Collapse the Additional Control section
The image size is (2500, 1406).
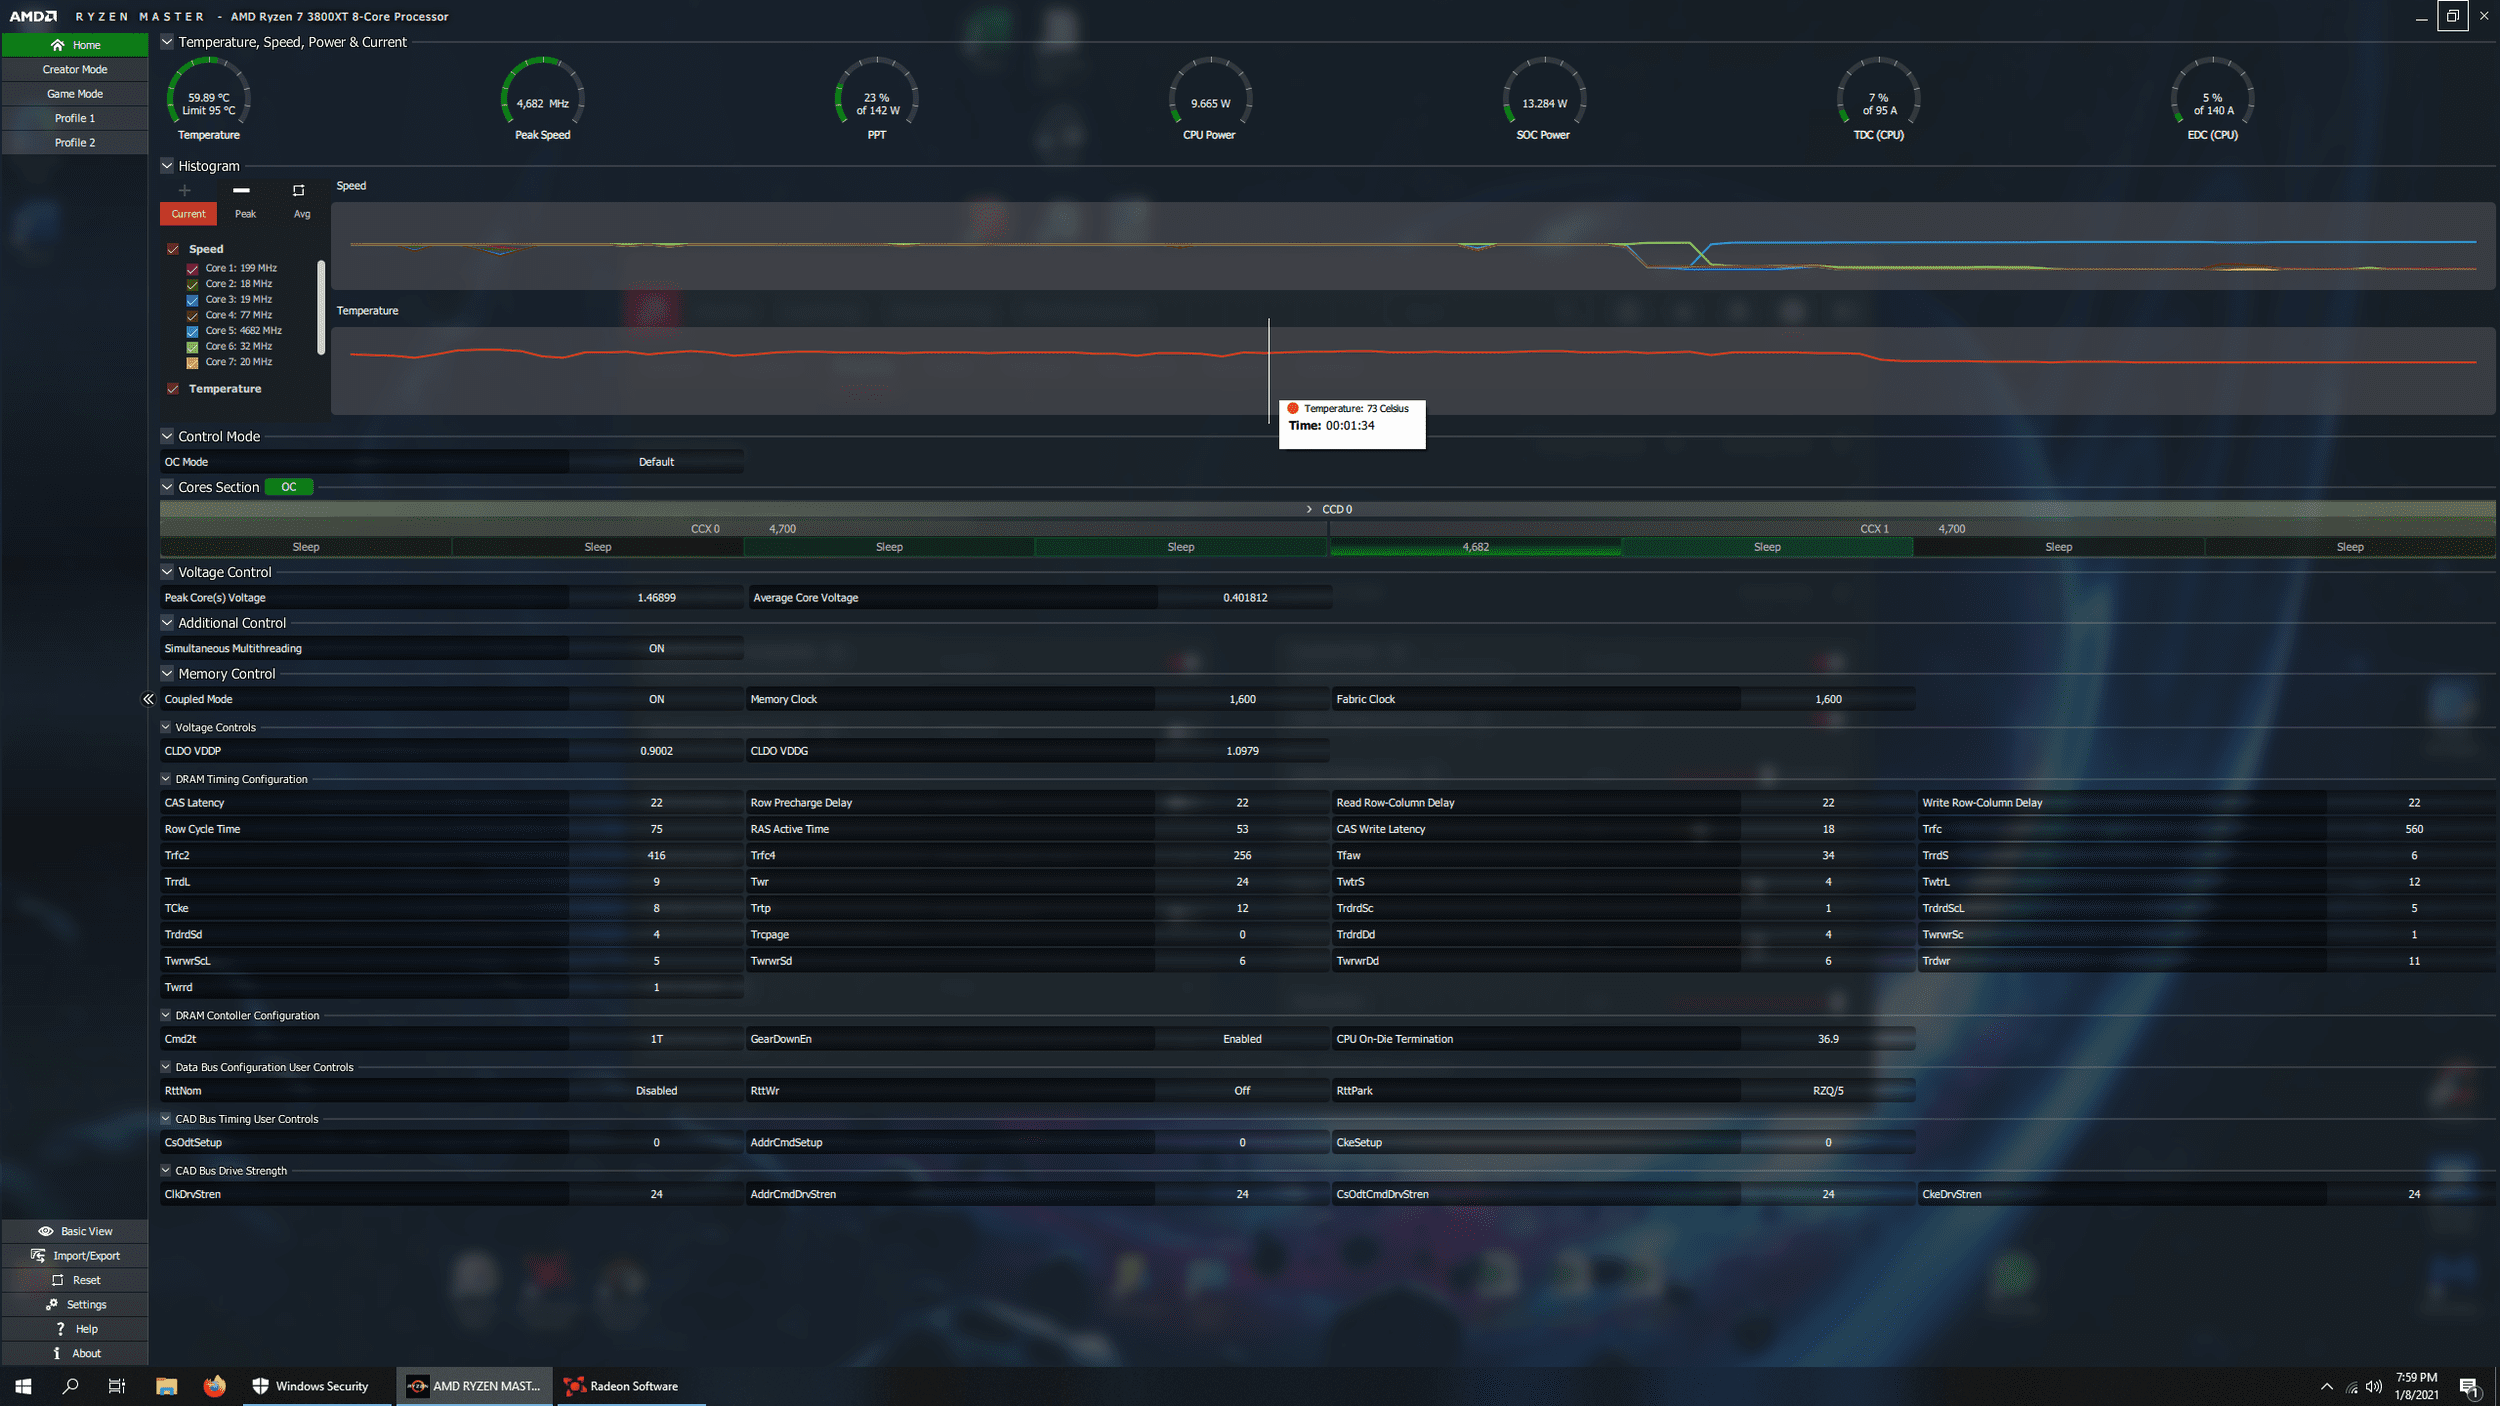point(167,623)
